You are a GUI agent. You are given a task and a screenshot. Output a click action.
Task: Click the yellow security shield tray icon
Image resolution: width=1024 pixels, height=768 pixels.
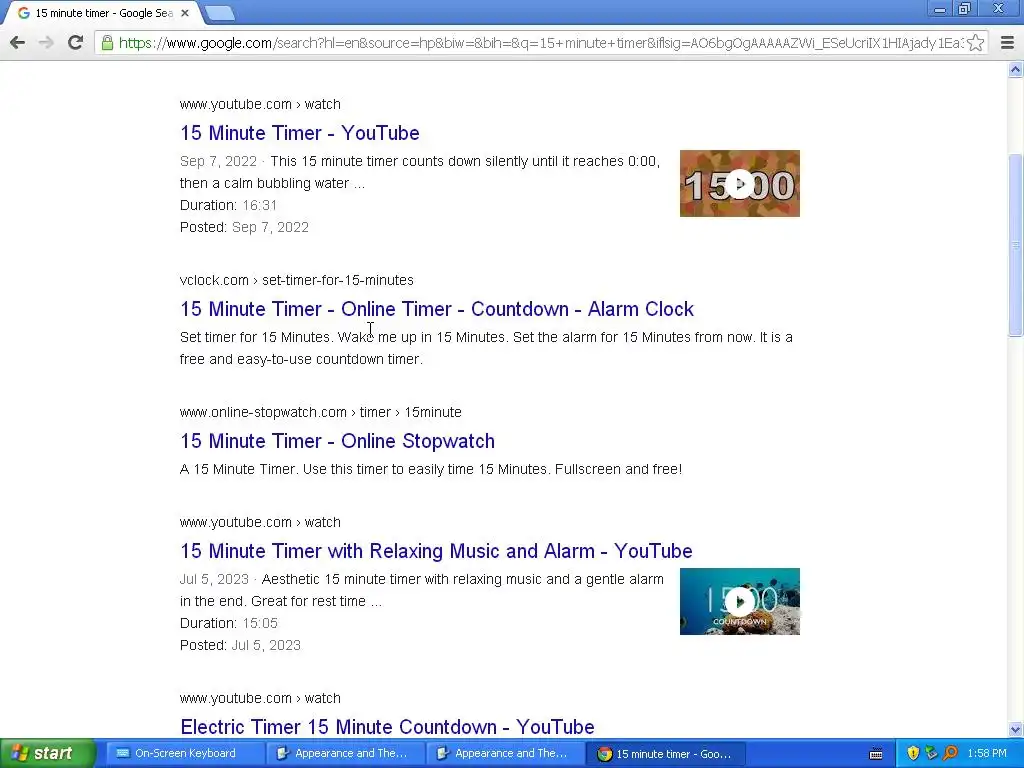coord(913,754)
